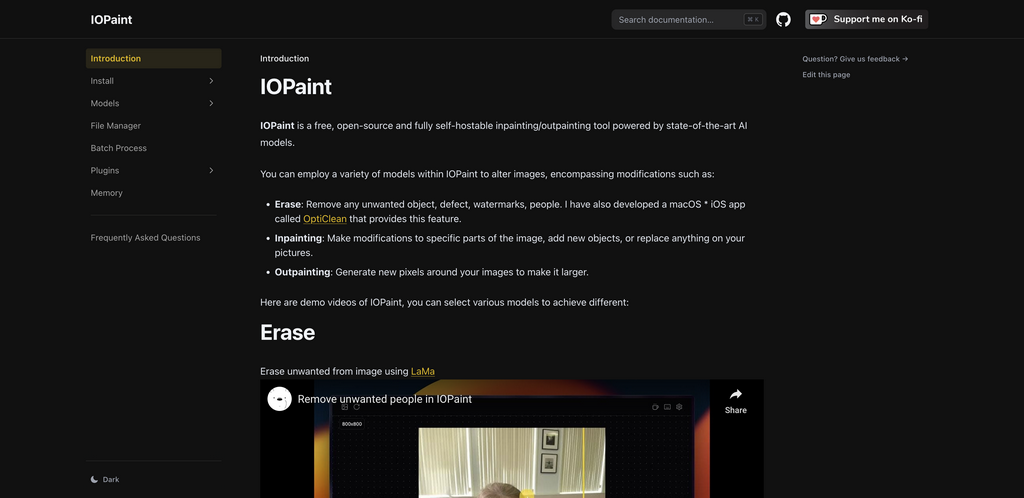Click the Ko-fi heart cup icon
The height and width of the screenshot is (498, 1024).
(818, 20)
